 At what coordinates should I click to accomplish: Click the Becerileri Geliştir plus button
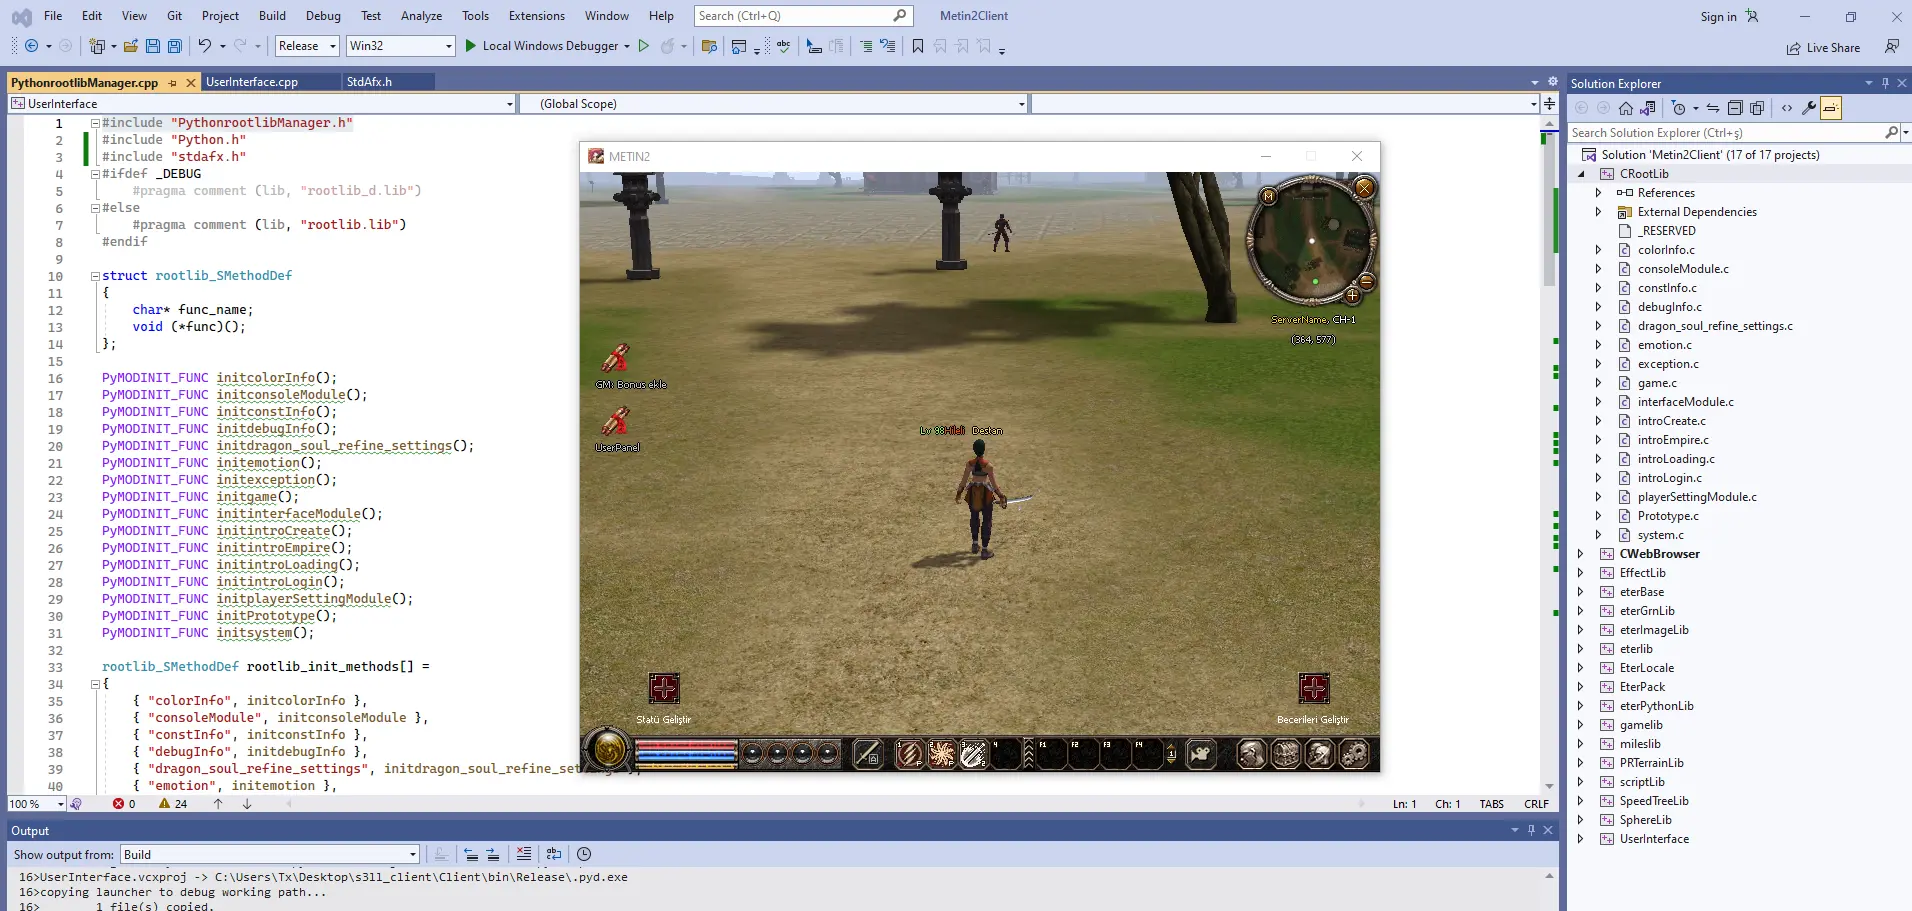1314,688
